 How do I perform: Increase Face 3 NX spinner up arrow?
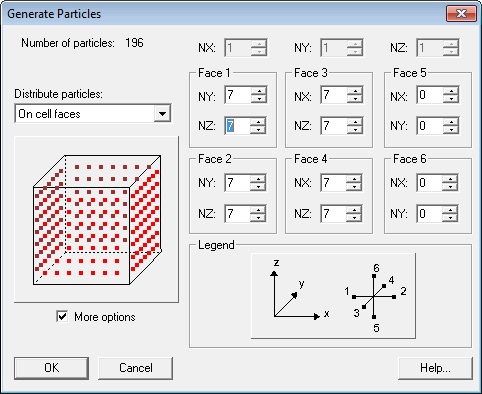click(x=355, y=91)
